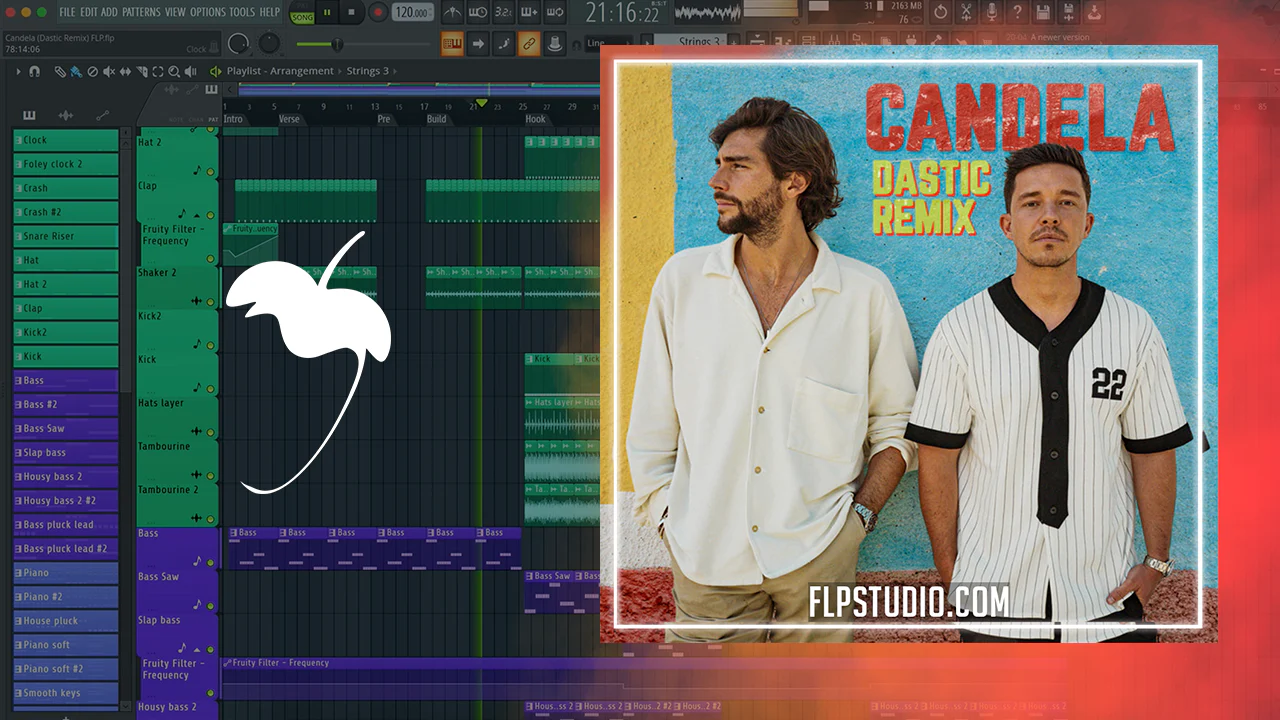This screenshot has width=1280, height=720.
Task: Click the red record button
Action: click(378, 13)
